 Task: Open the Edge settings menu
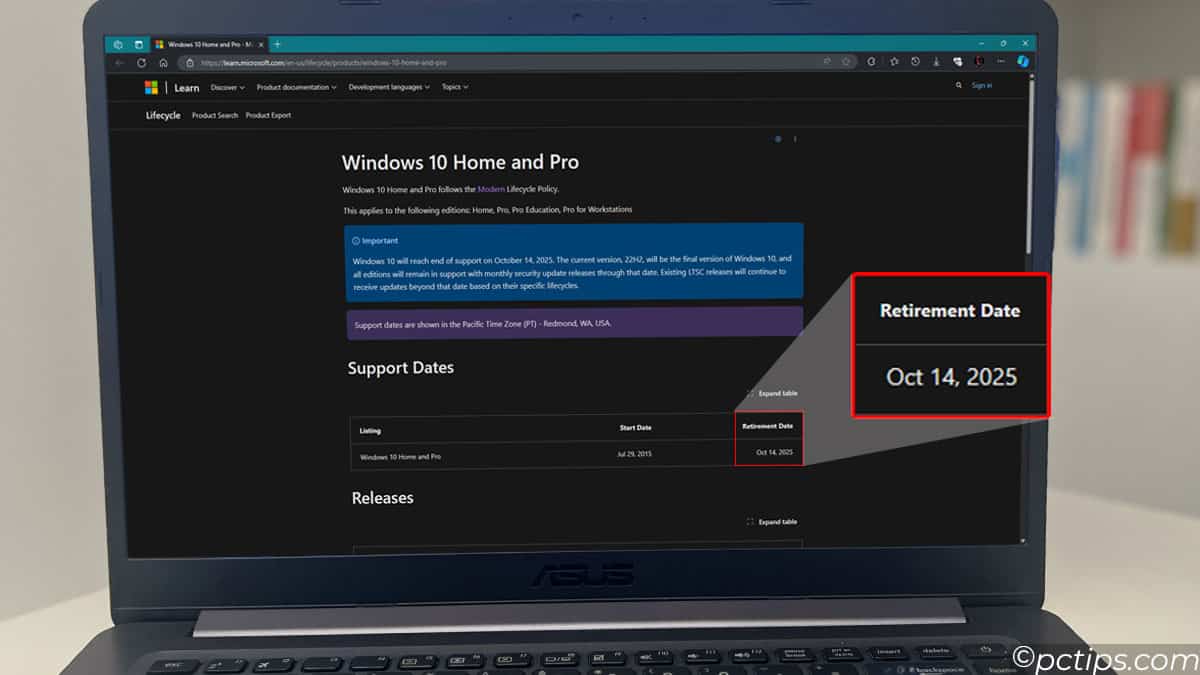pos(1001,61)
